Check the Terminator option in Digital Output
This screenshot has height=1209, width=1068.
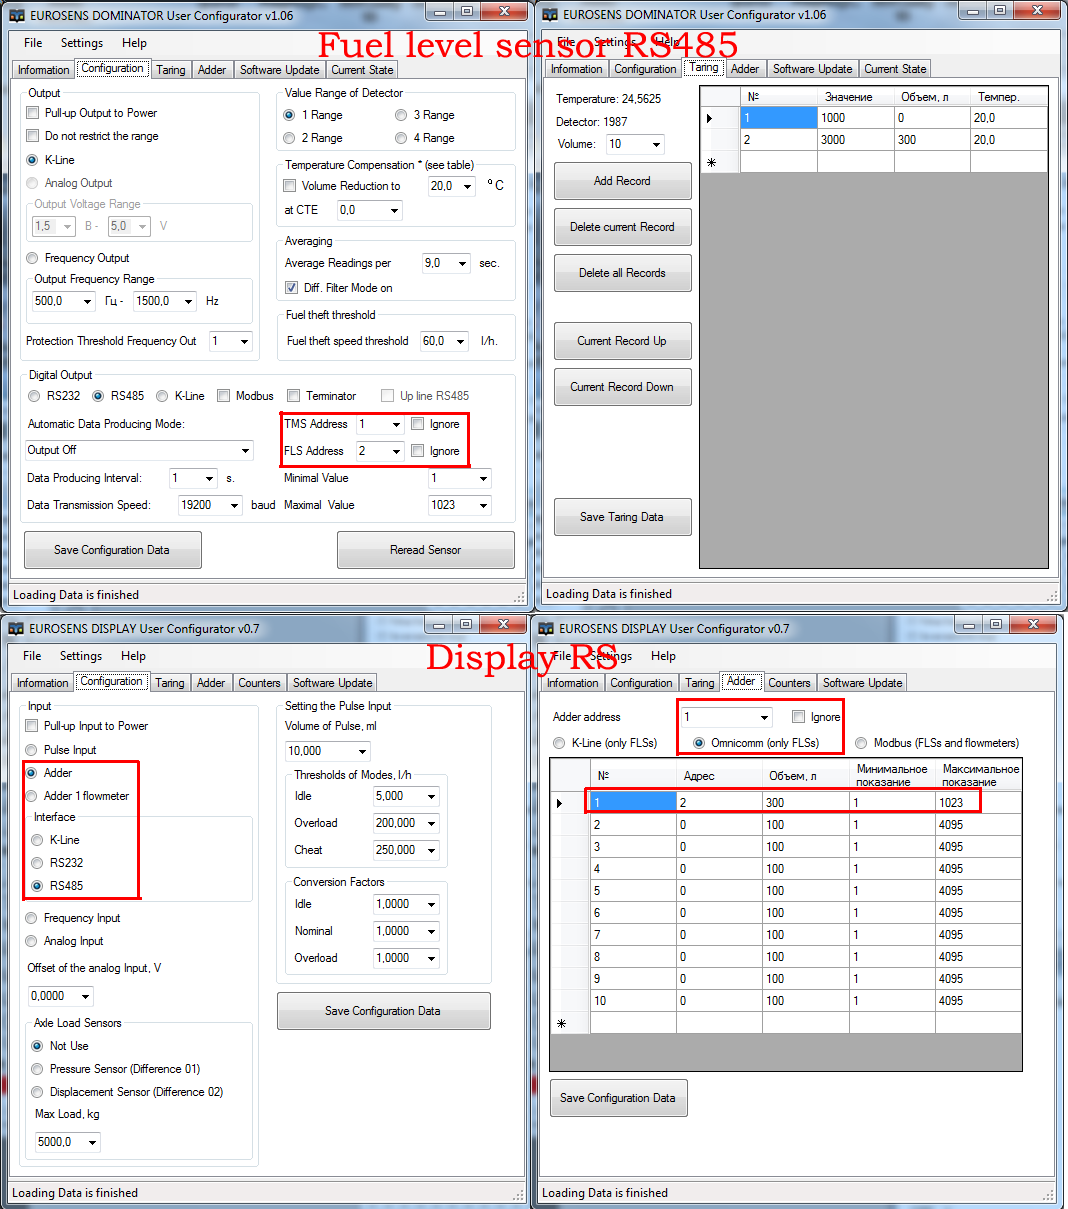(294, 396)
